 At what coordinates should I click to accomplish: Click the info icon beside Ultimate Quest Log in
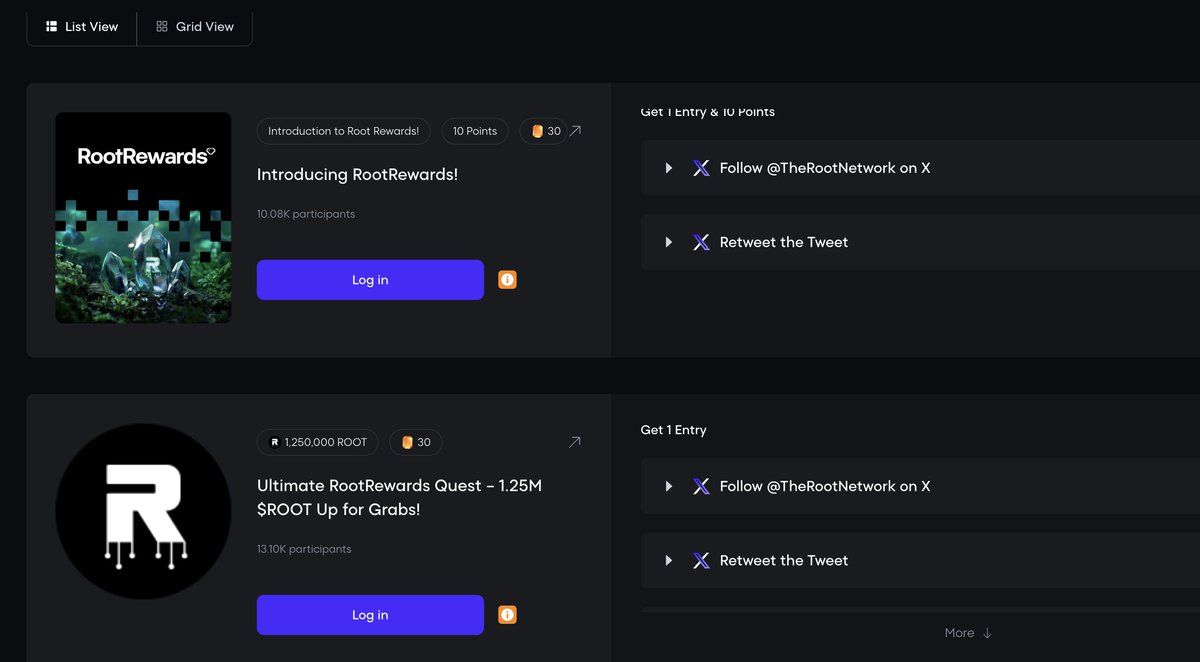click(x=508, y=615)
